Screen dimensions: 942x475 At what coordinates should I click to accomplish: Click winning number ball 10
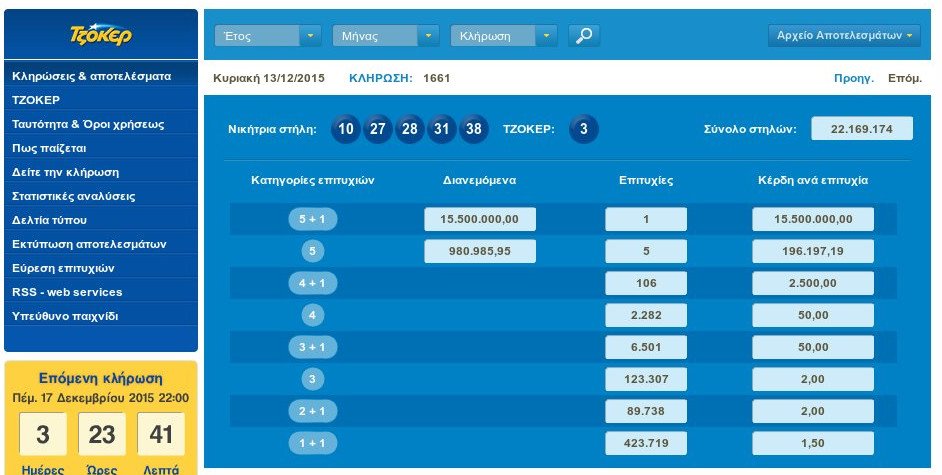[x=345, y=129]
